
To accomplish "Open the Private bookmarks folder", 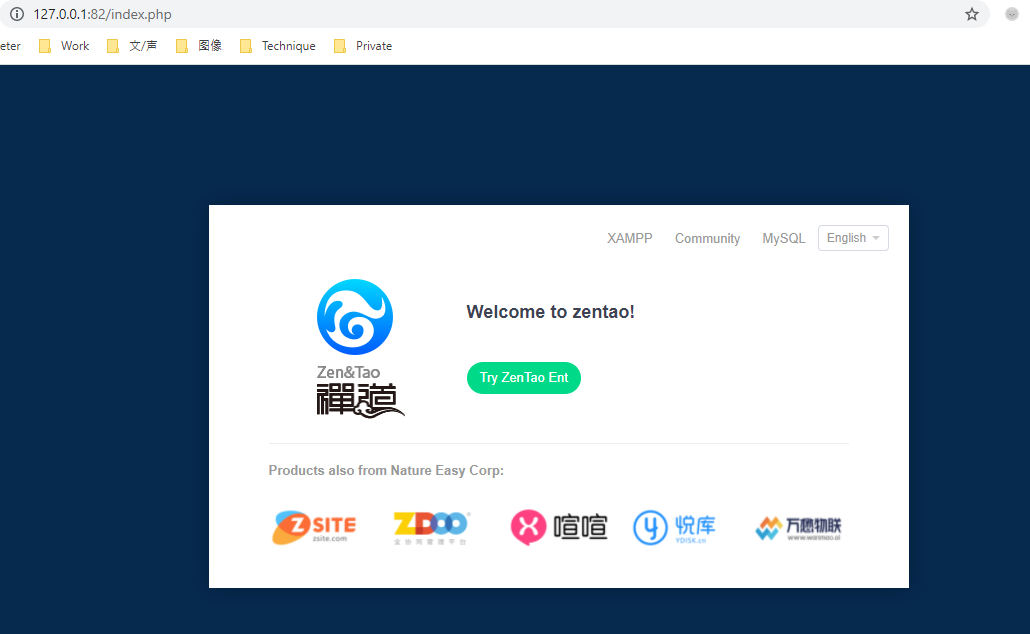I will tap(363, 46).
